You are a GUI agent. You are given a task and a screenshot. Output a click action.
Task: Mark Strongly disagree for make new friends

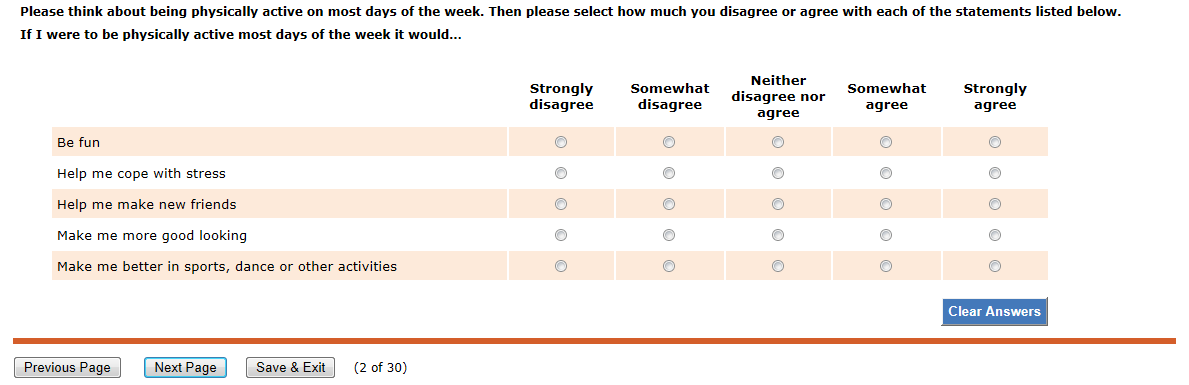(560, 204)
